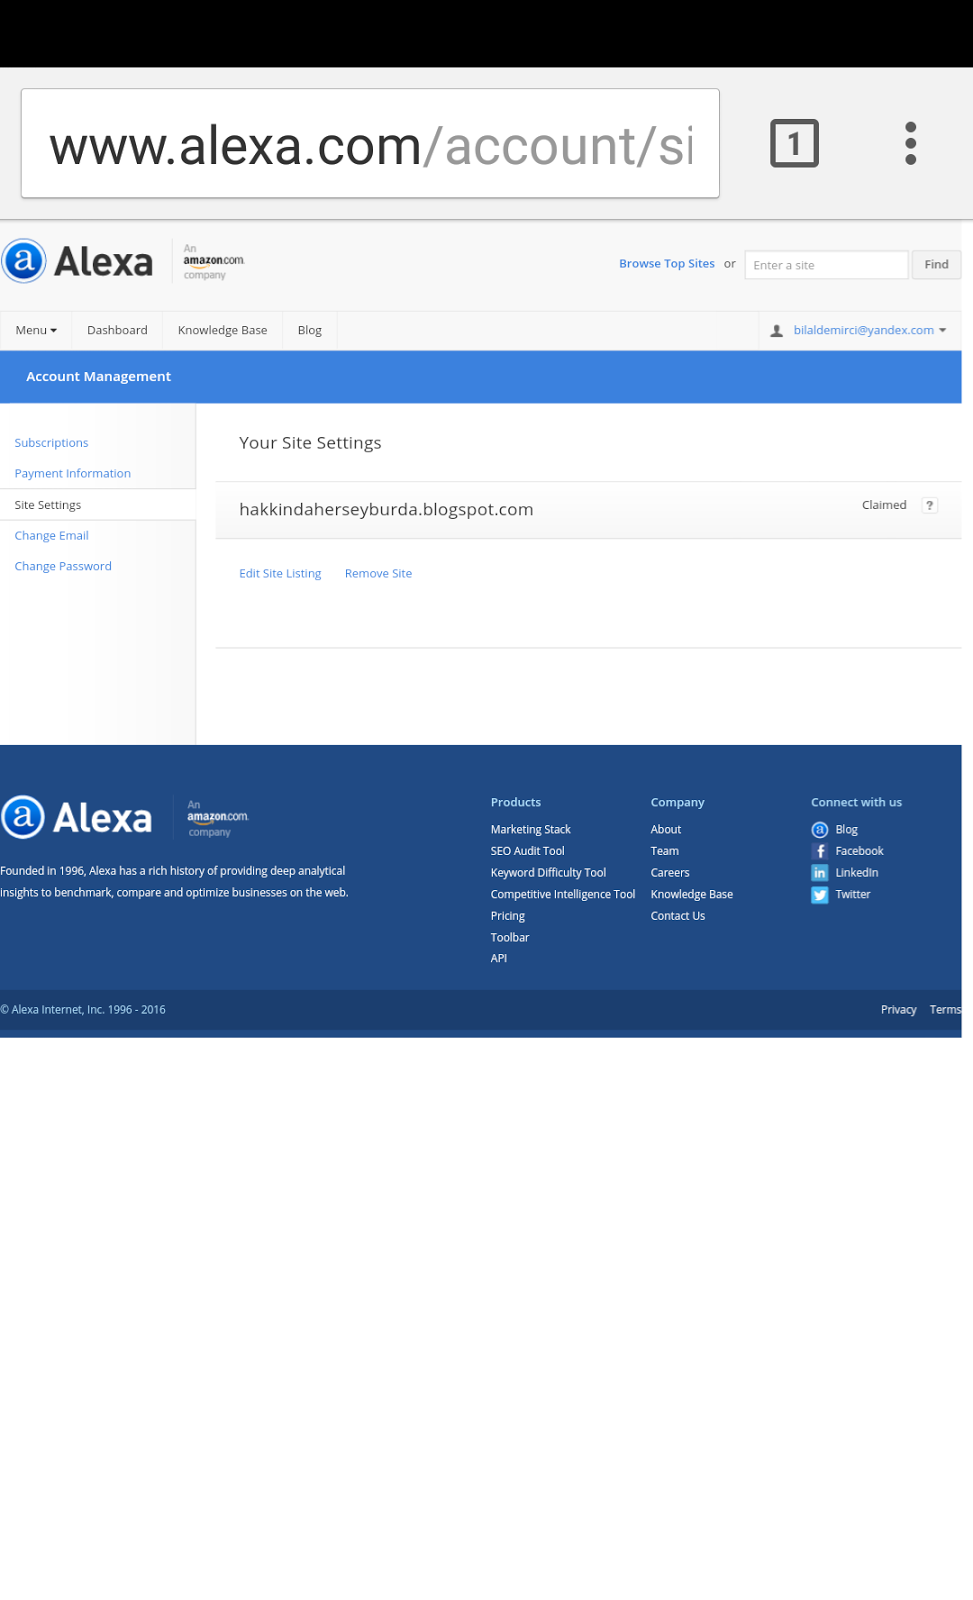Image resolution: width=973 pixels, height=1600 pixels.
Task: Open the Alexa Blog icon in the footer
Action: coord(820,829)
